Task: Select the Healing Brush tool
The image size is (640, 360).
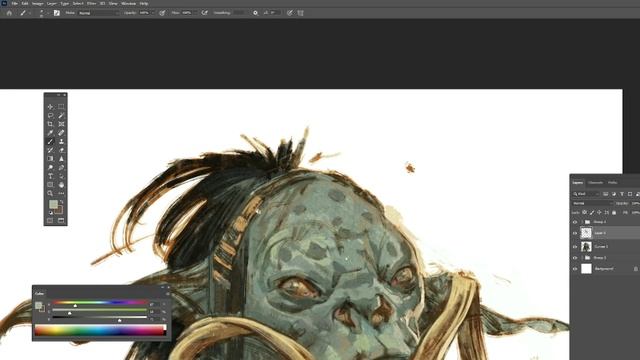Action: [x=61, y=133]
